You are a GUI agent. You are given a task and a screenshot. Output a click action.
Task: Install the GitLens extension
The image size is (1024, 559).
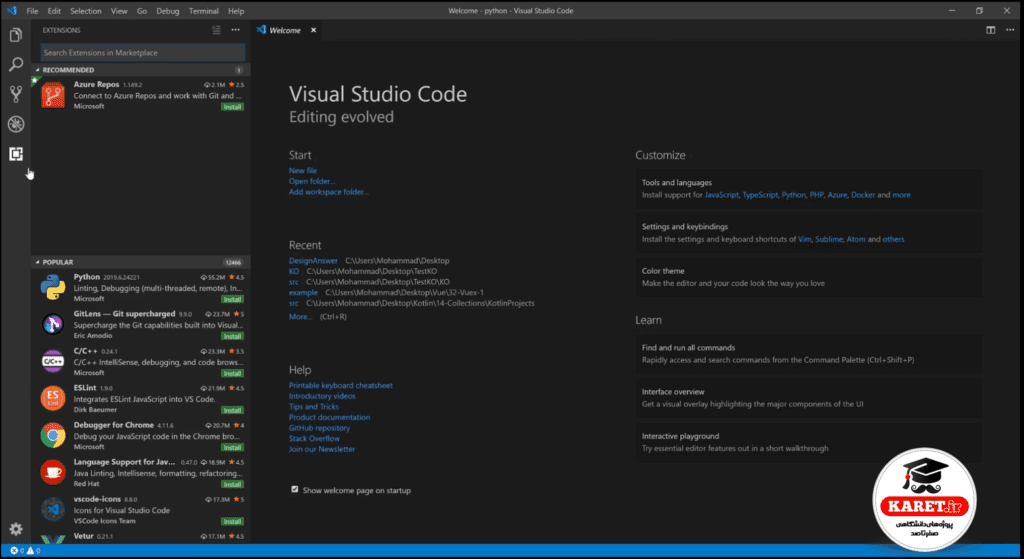[x=232, y=336]
